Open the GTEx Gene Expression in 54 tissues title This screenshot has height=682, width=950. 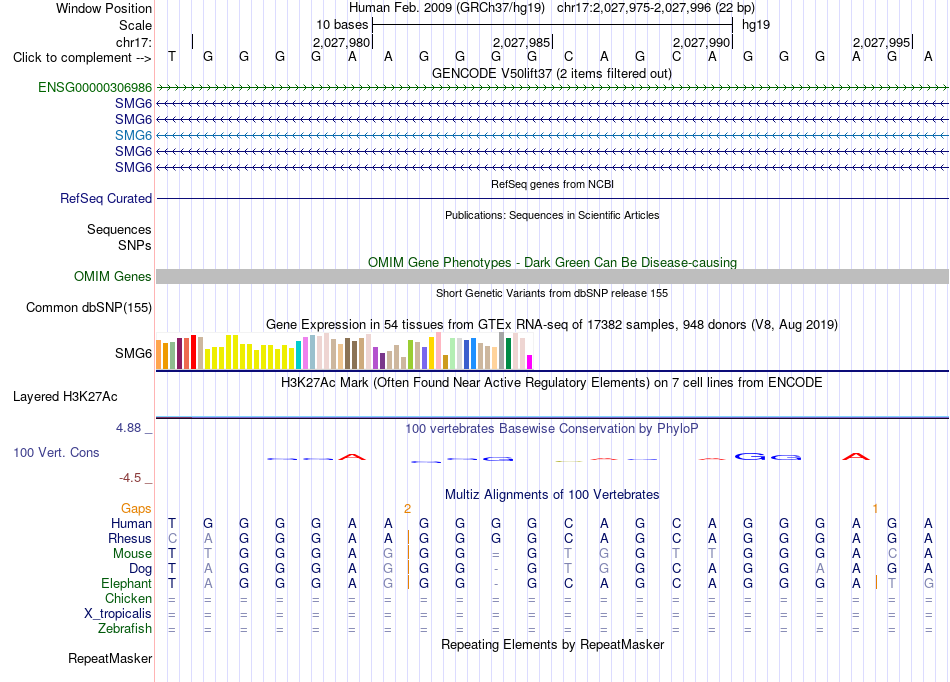pos(552,325)
